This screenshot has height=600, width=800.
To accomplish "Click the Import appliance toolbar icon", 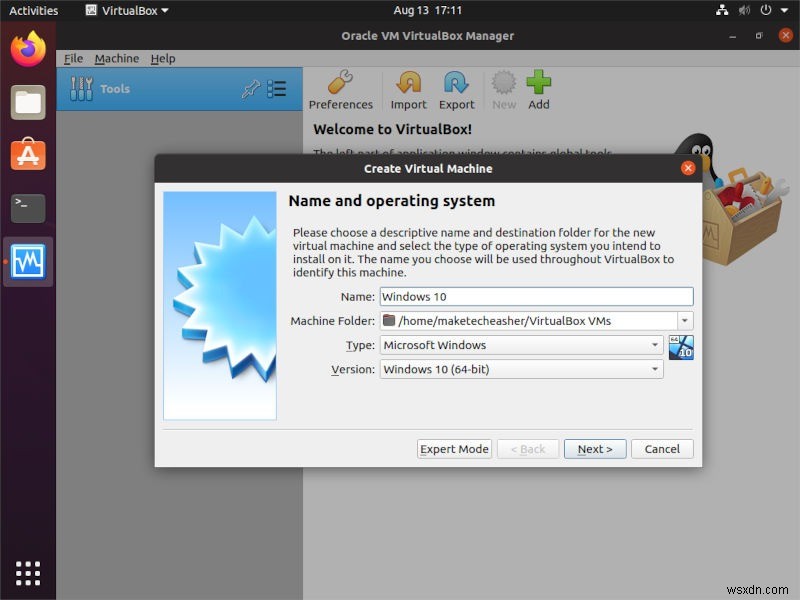I will pyautogui.click(x=408, y=89).
